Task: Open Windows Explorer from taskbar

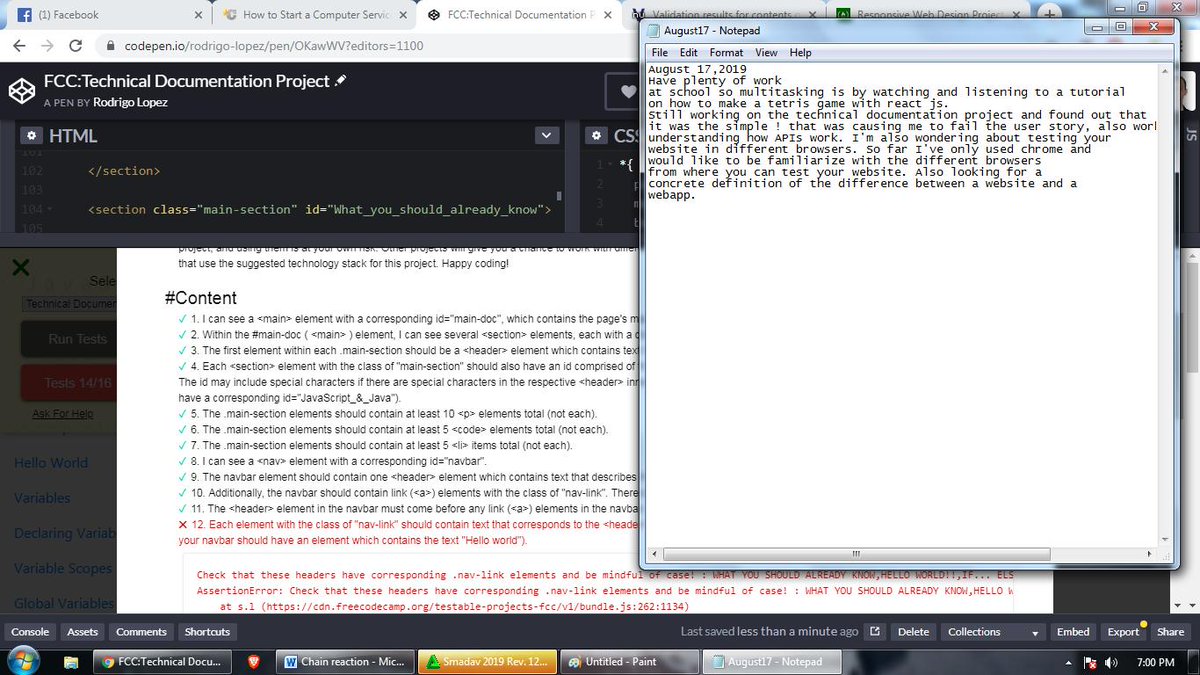Action: tap(71, 662)
